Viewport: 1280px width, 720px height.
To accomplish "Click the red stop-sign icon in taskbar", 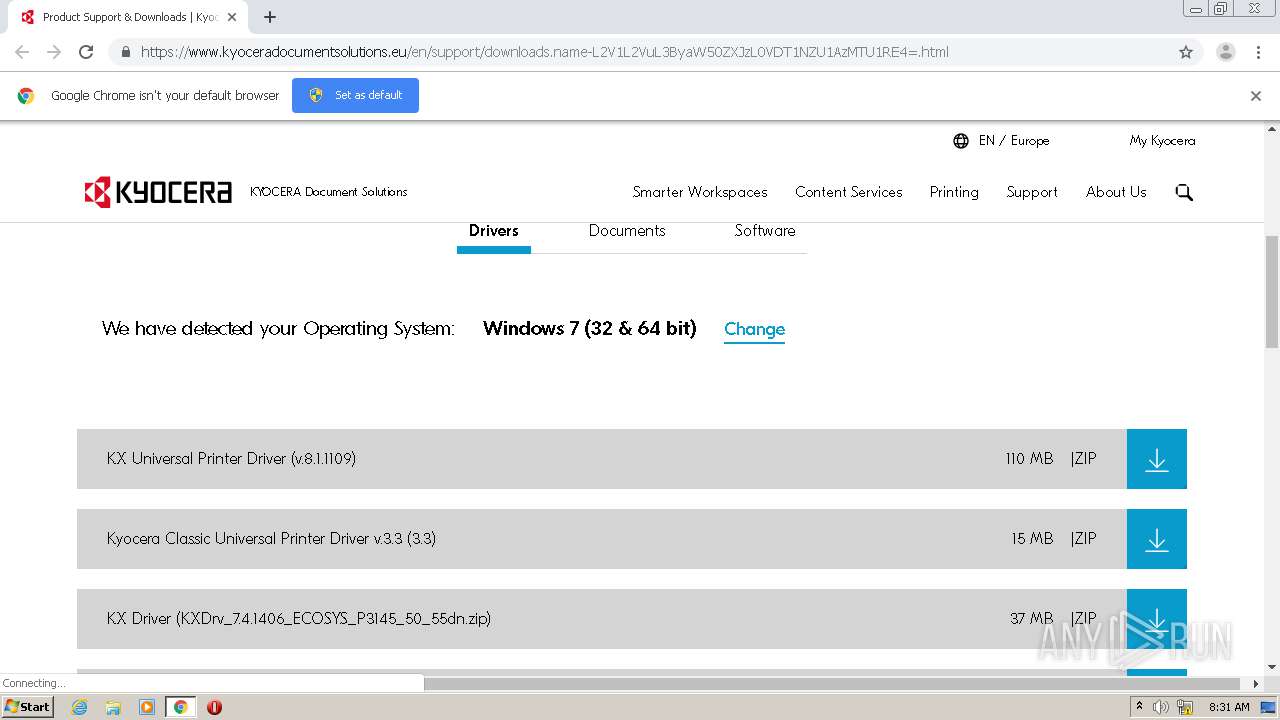I will tap(214, 707).
